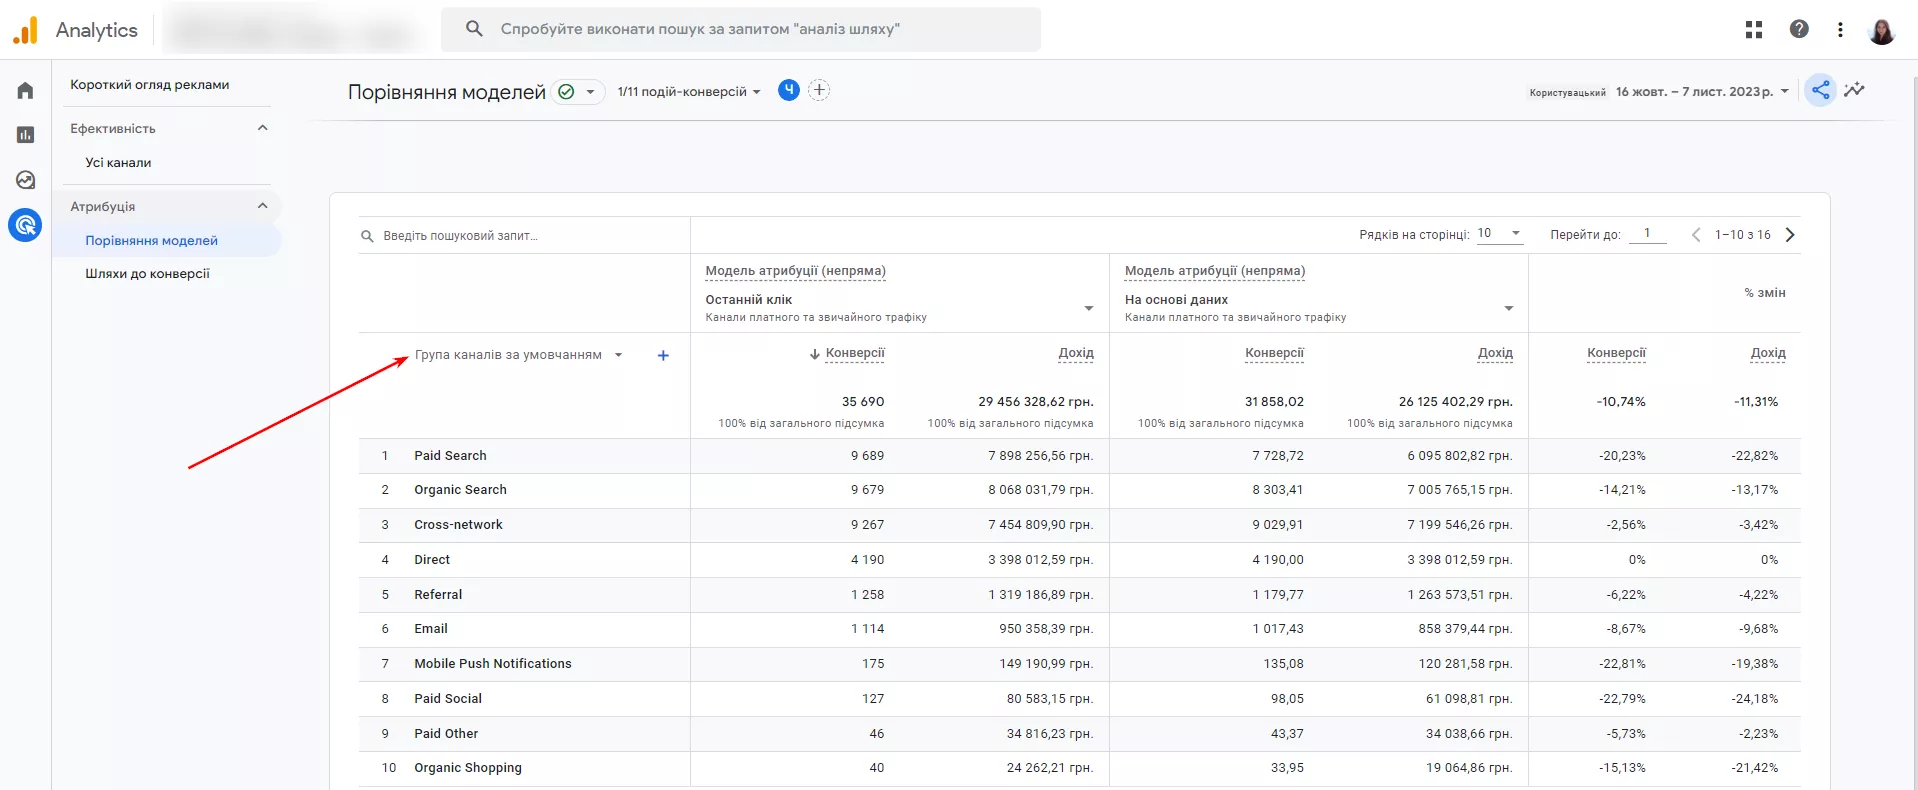Expand the conversion events dropdown
Image resolution: width=1918 pixels, height=790 pixels.
(x=689, y=92)
